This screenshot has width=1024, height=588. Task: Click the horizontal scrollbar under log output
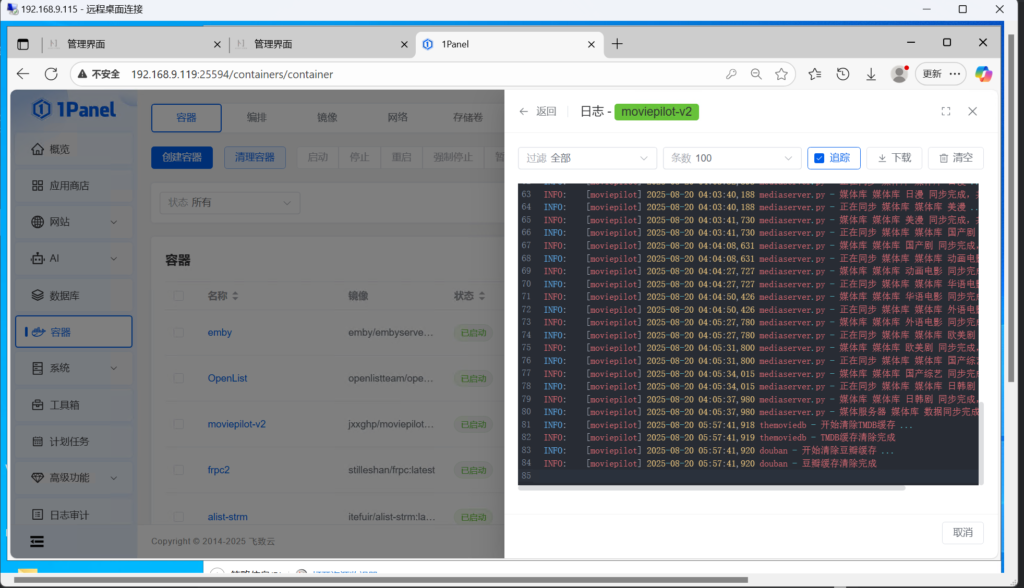coord(711,488)
